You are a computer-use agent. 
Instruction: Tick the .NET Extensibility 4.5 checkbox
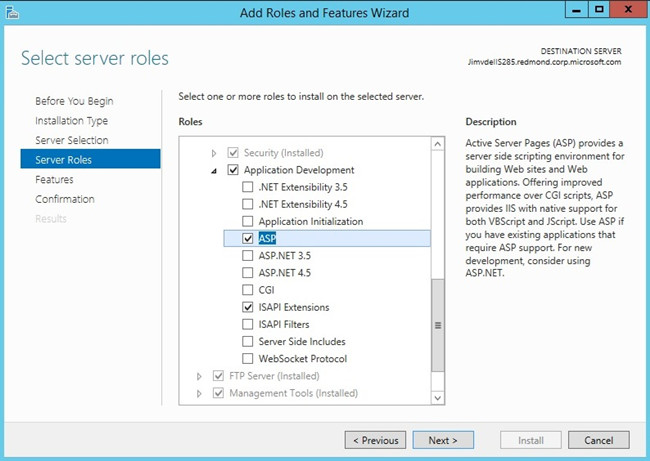[x=247, y=204]
